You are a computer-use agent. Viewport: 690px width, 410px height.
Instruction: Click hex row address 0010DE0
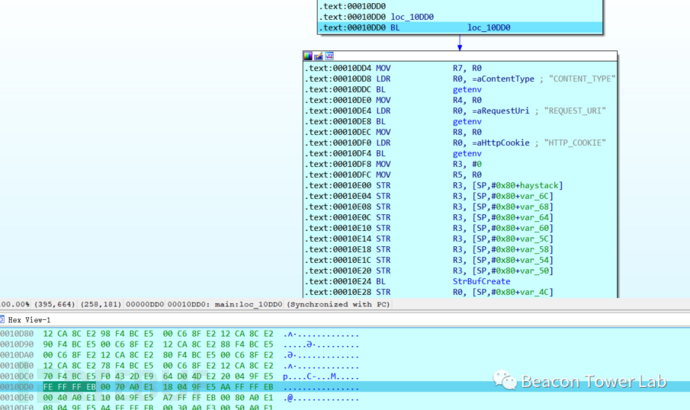point(17,398)
